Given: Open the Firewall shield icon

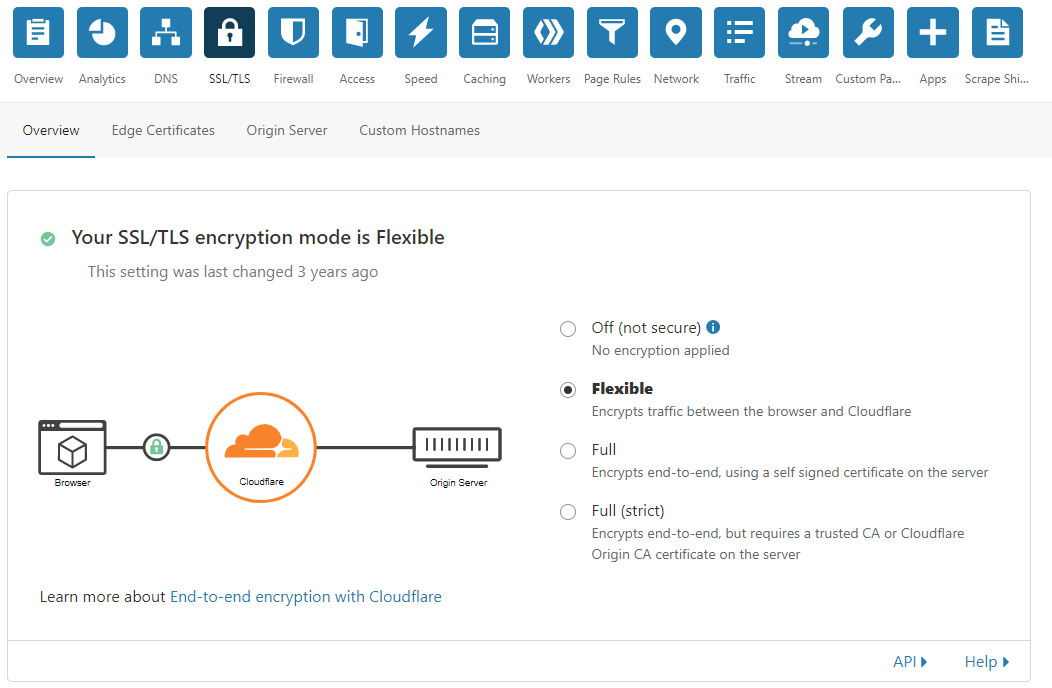Looking at the screenshot, I should pyautogui.click(x=293, y=33).
